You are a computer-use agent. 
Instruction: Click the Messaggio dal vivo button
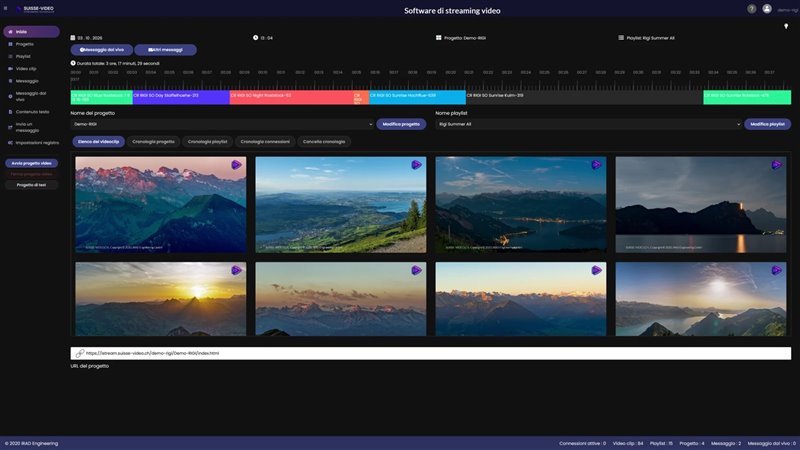102,50
